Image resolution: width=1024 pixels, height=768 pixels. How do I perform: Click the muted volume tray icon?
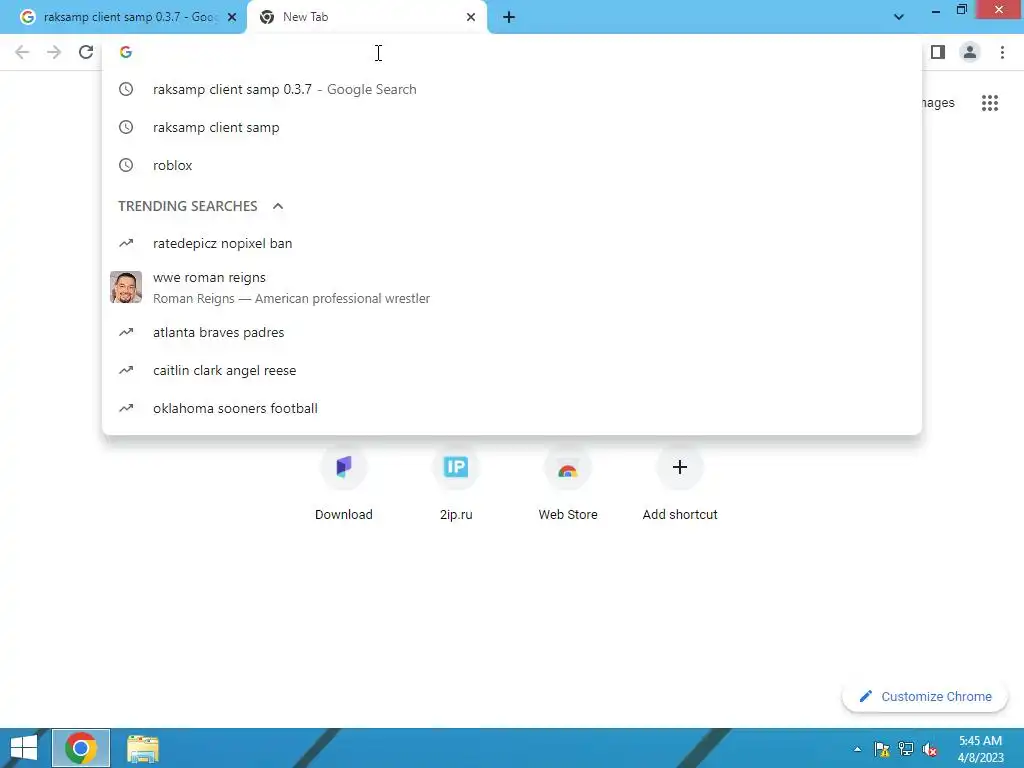click(930, 749)
